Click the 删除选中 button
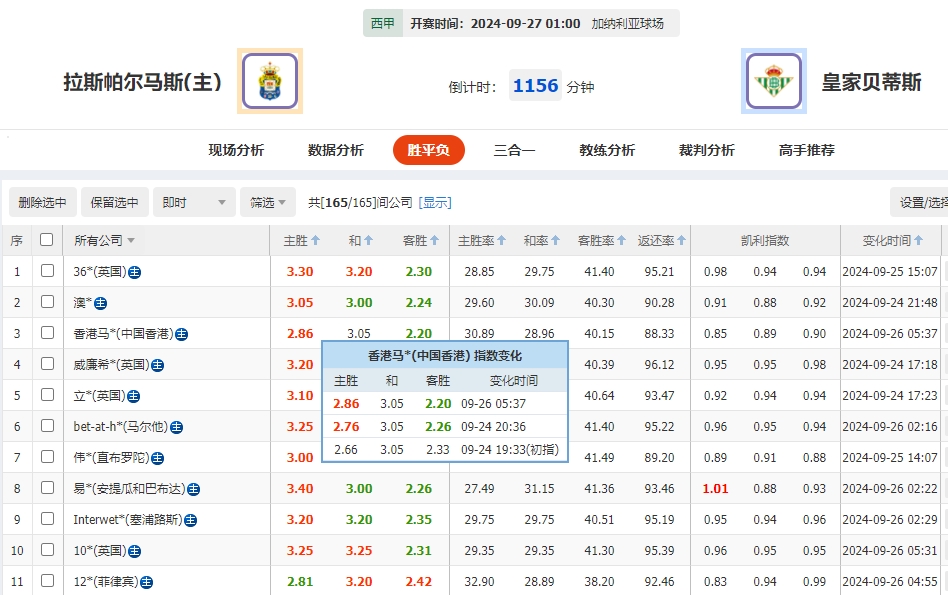 click(42, 201)
